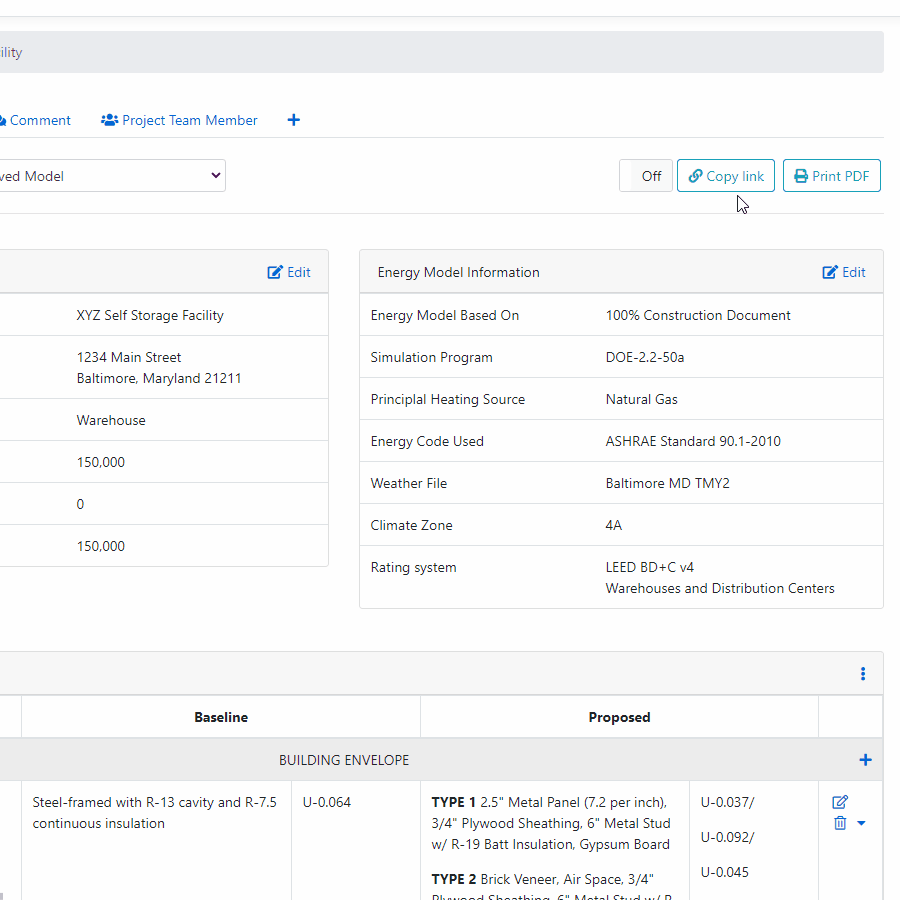The width and height of the screenshot is (900, 900).
Task: Click the BUILDING ENVELOPE section header
Action: tap(344, 760)
